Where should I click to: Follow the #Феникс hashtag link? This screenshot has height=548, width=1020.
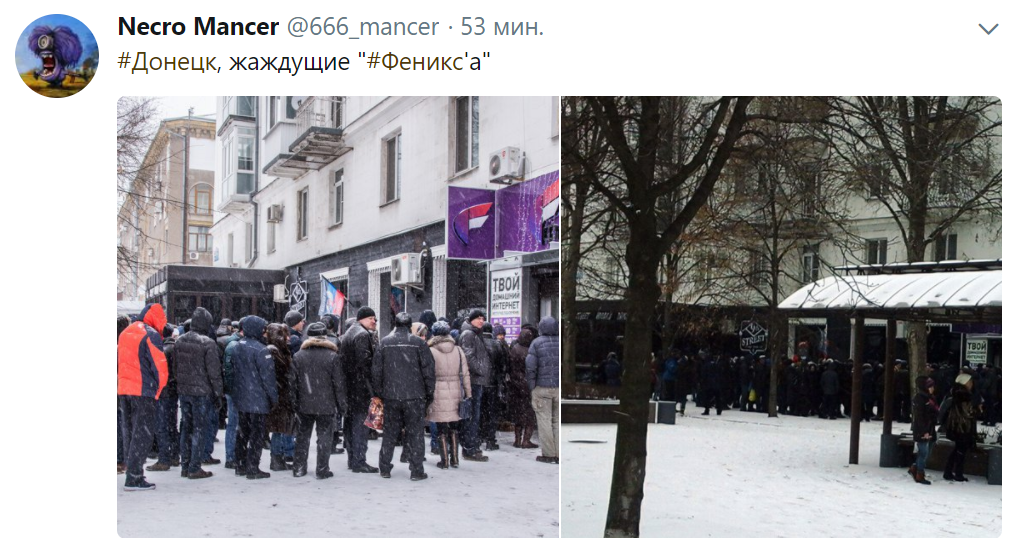click(414, 62)
